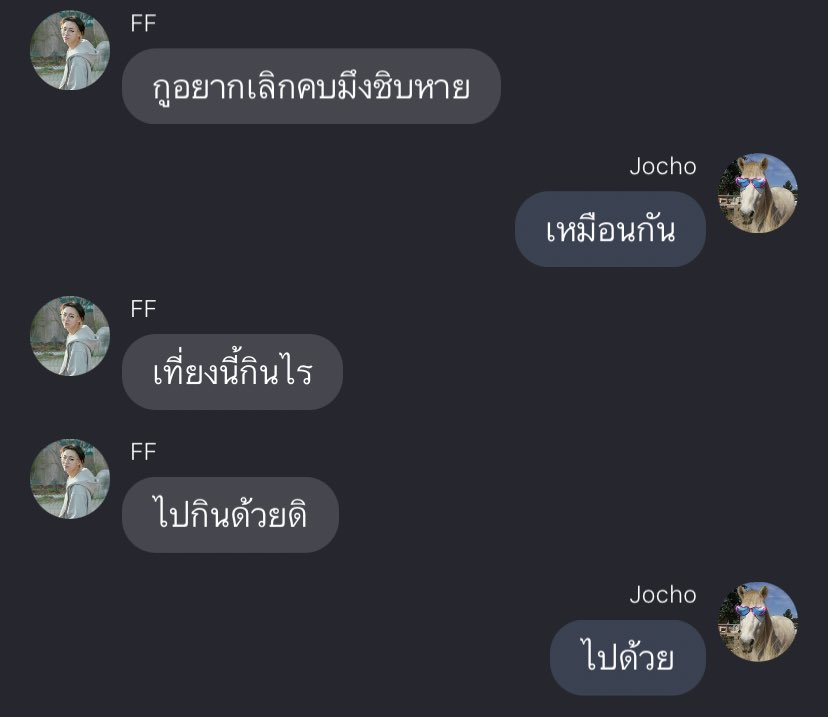Select the 'เหมือนกัน' message bubble

610,229
